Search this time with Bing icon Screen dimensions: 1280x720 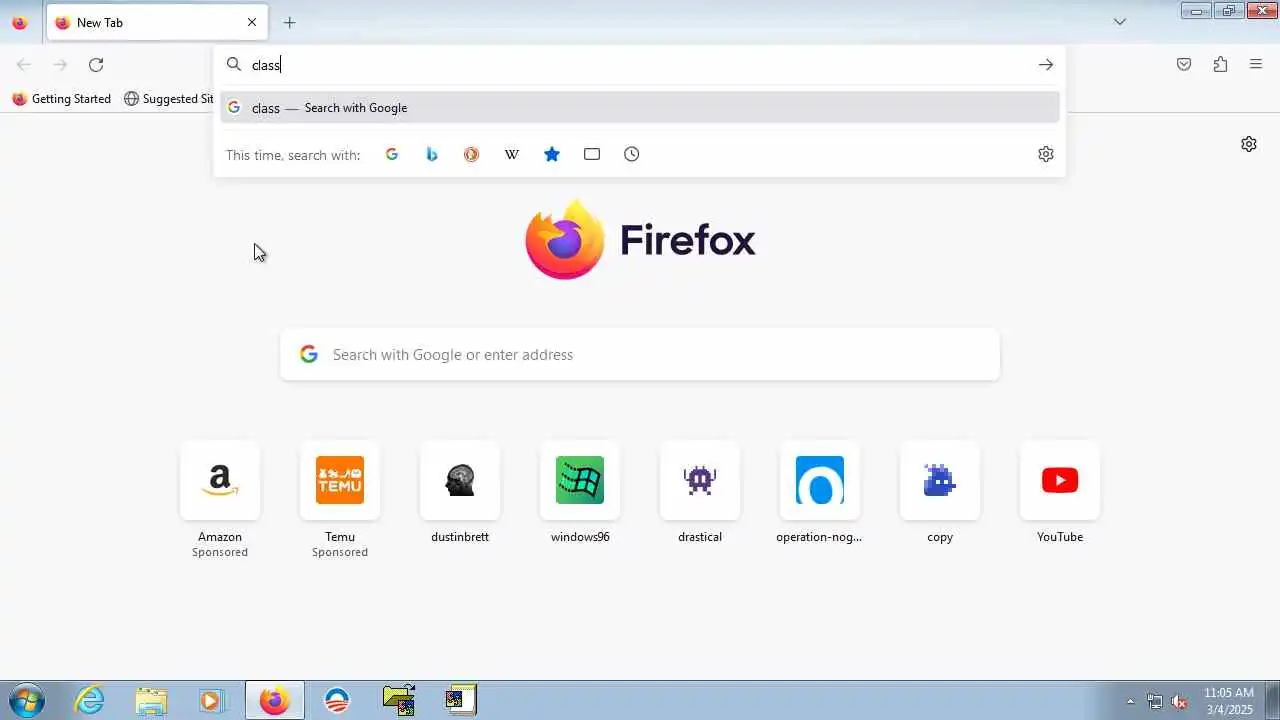432,154
